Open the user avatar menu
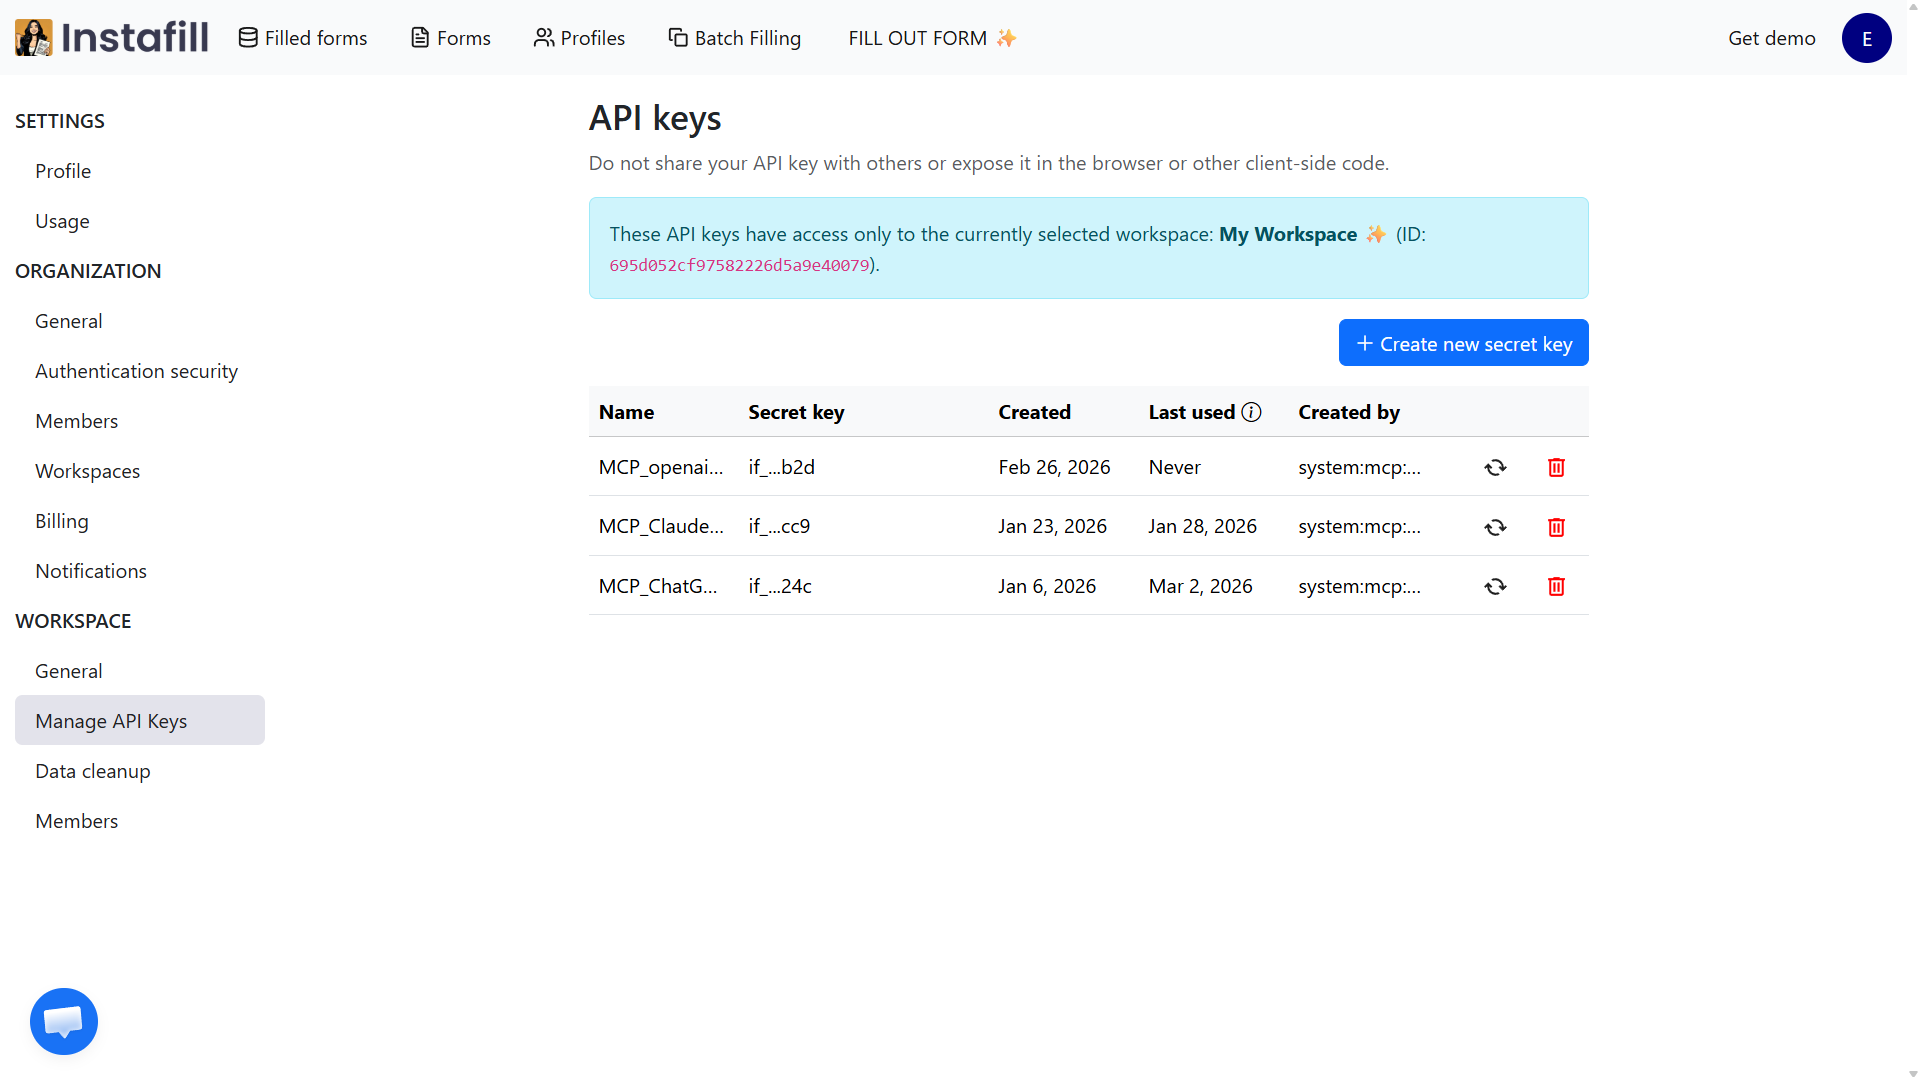 click(1866, 37)
